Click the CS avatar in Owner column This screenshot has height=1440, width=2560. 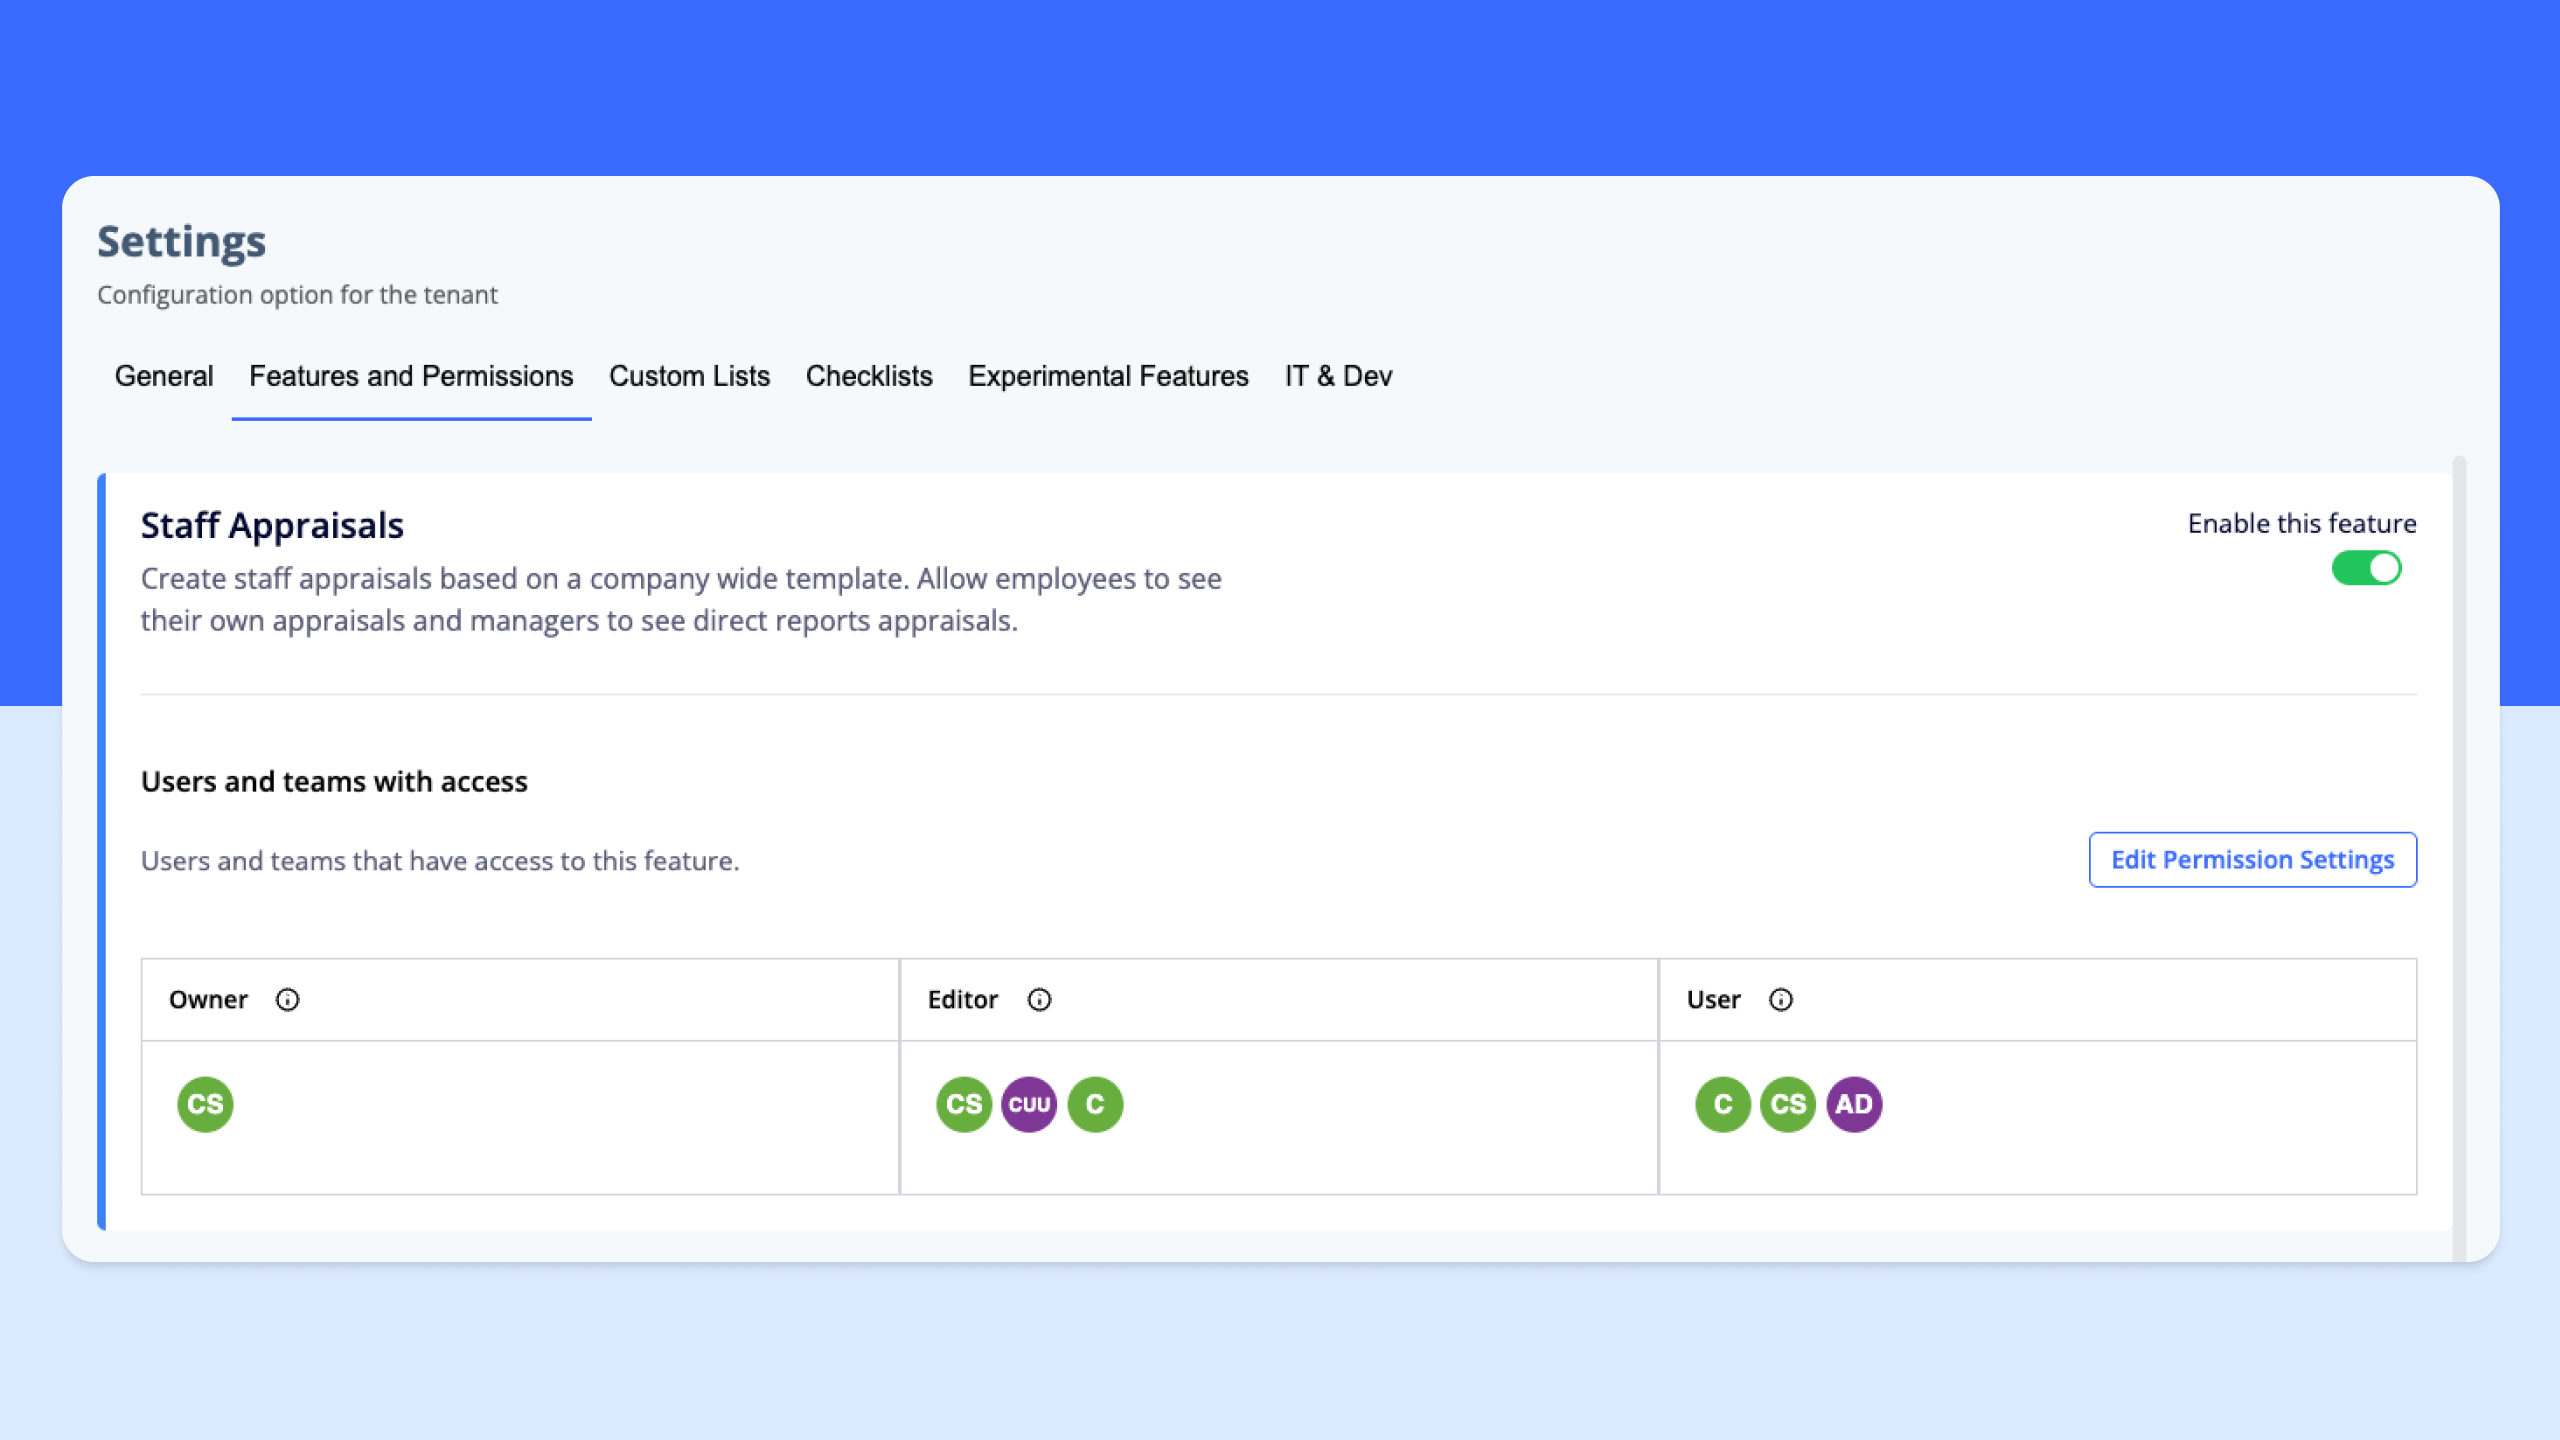point(205,1104)
